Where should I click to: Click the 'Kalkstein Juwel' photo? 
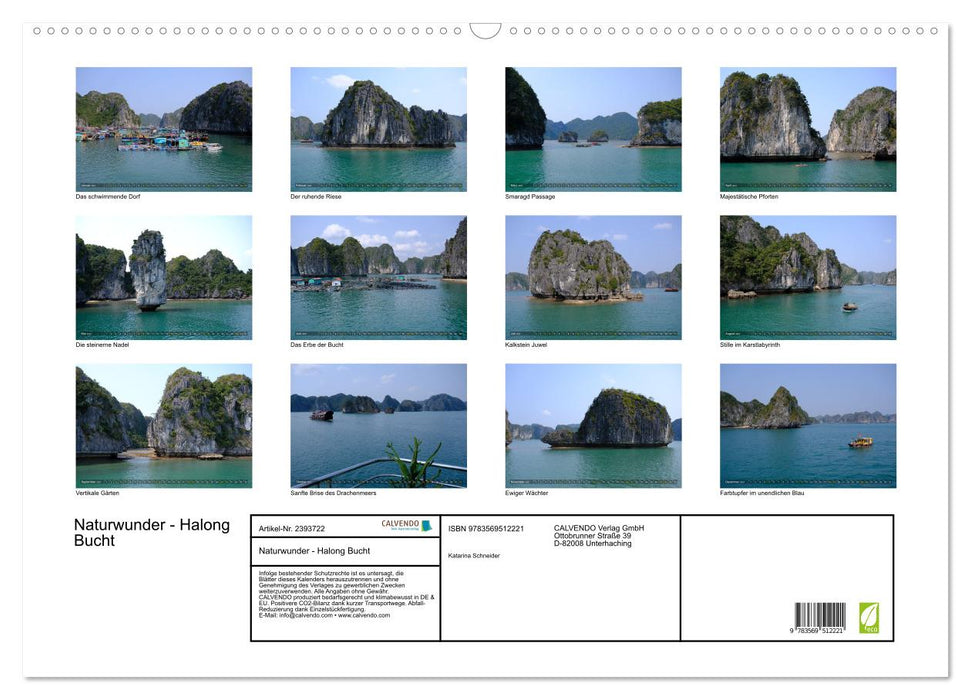593,278
